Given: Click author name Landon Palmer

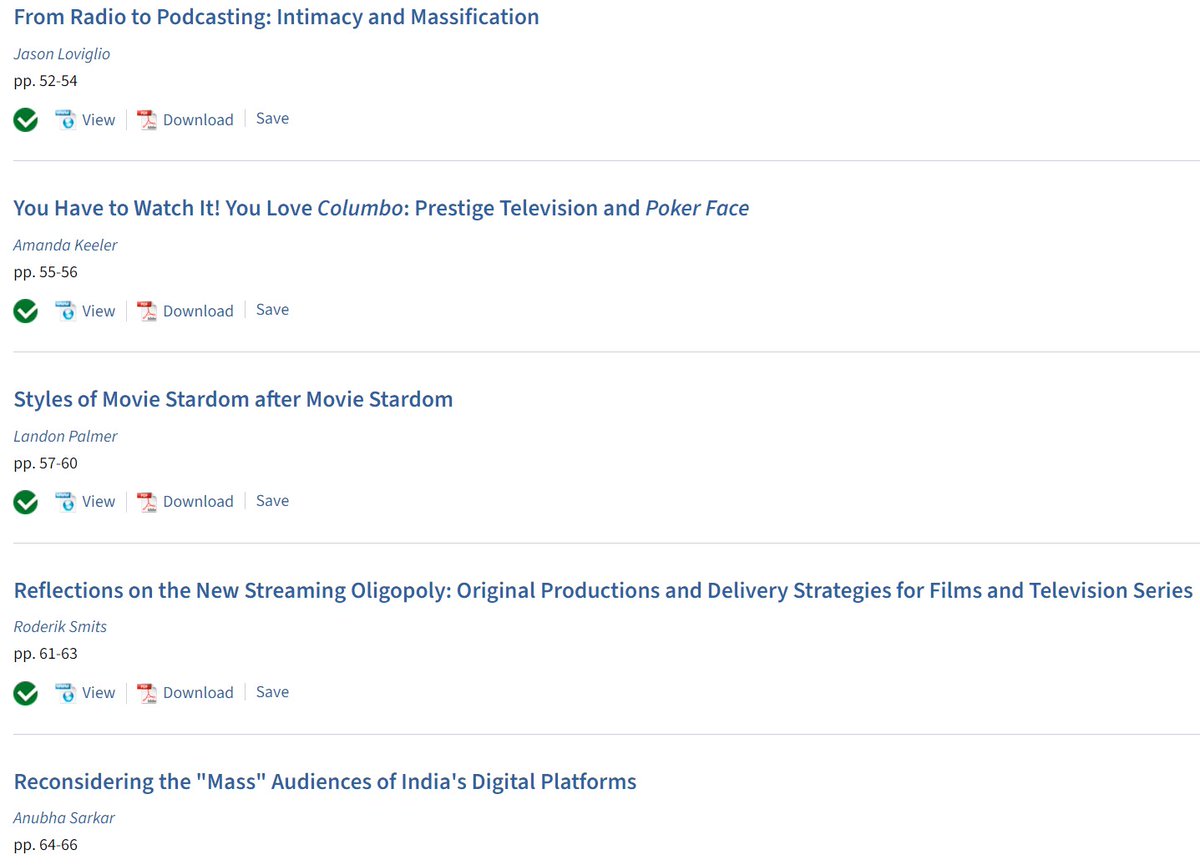Looking at the screenshot, I should click(x=65, y=436).
